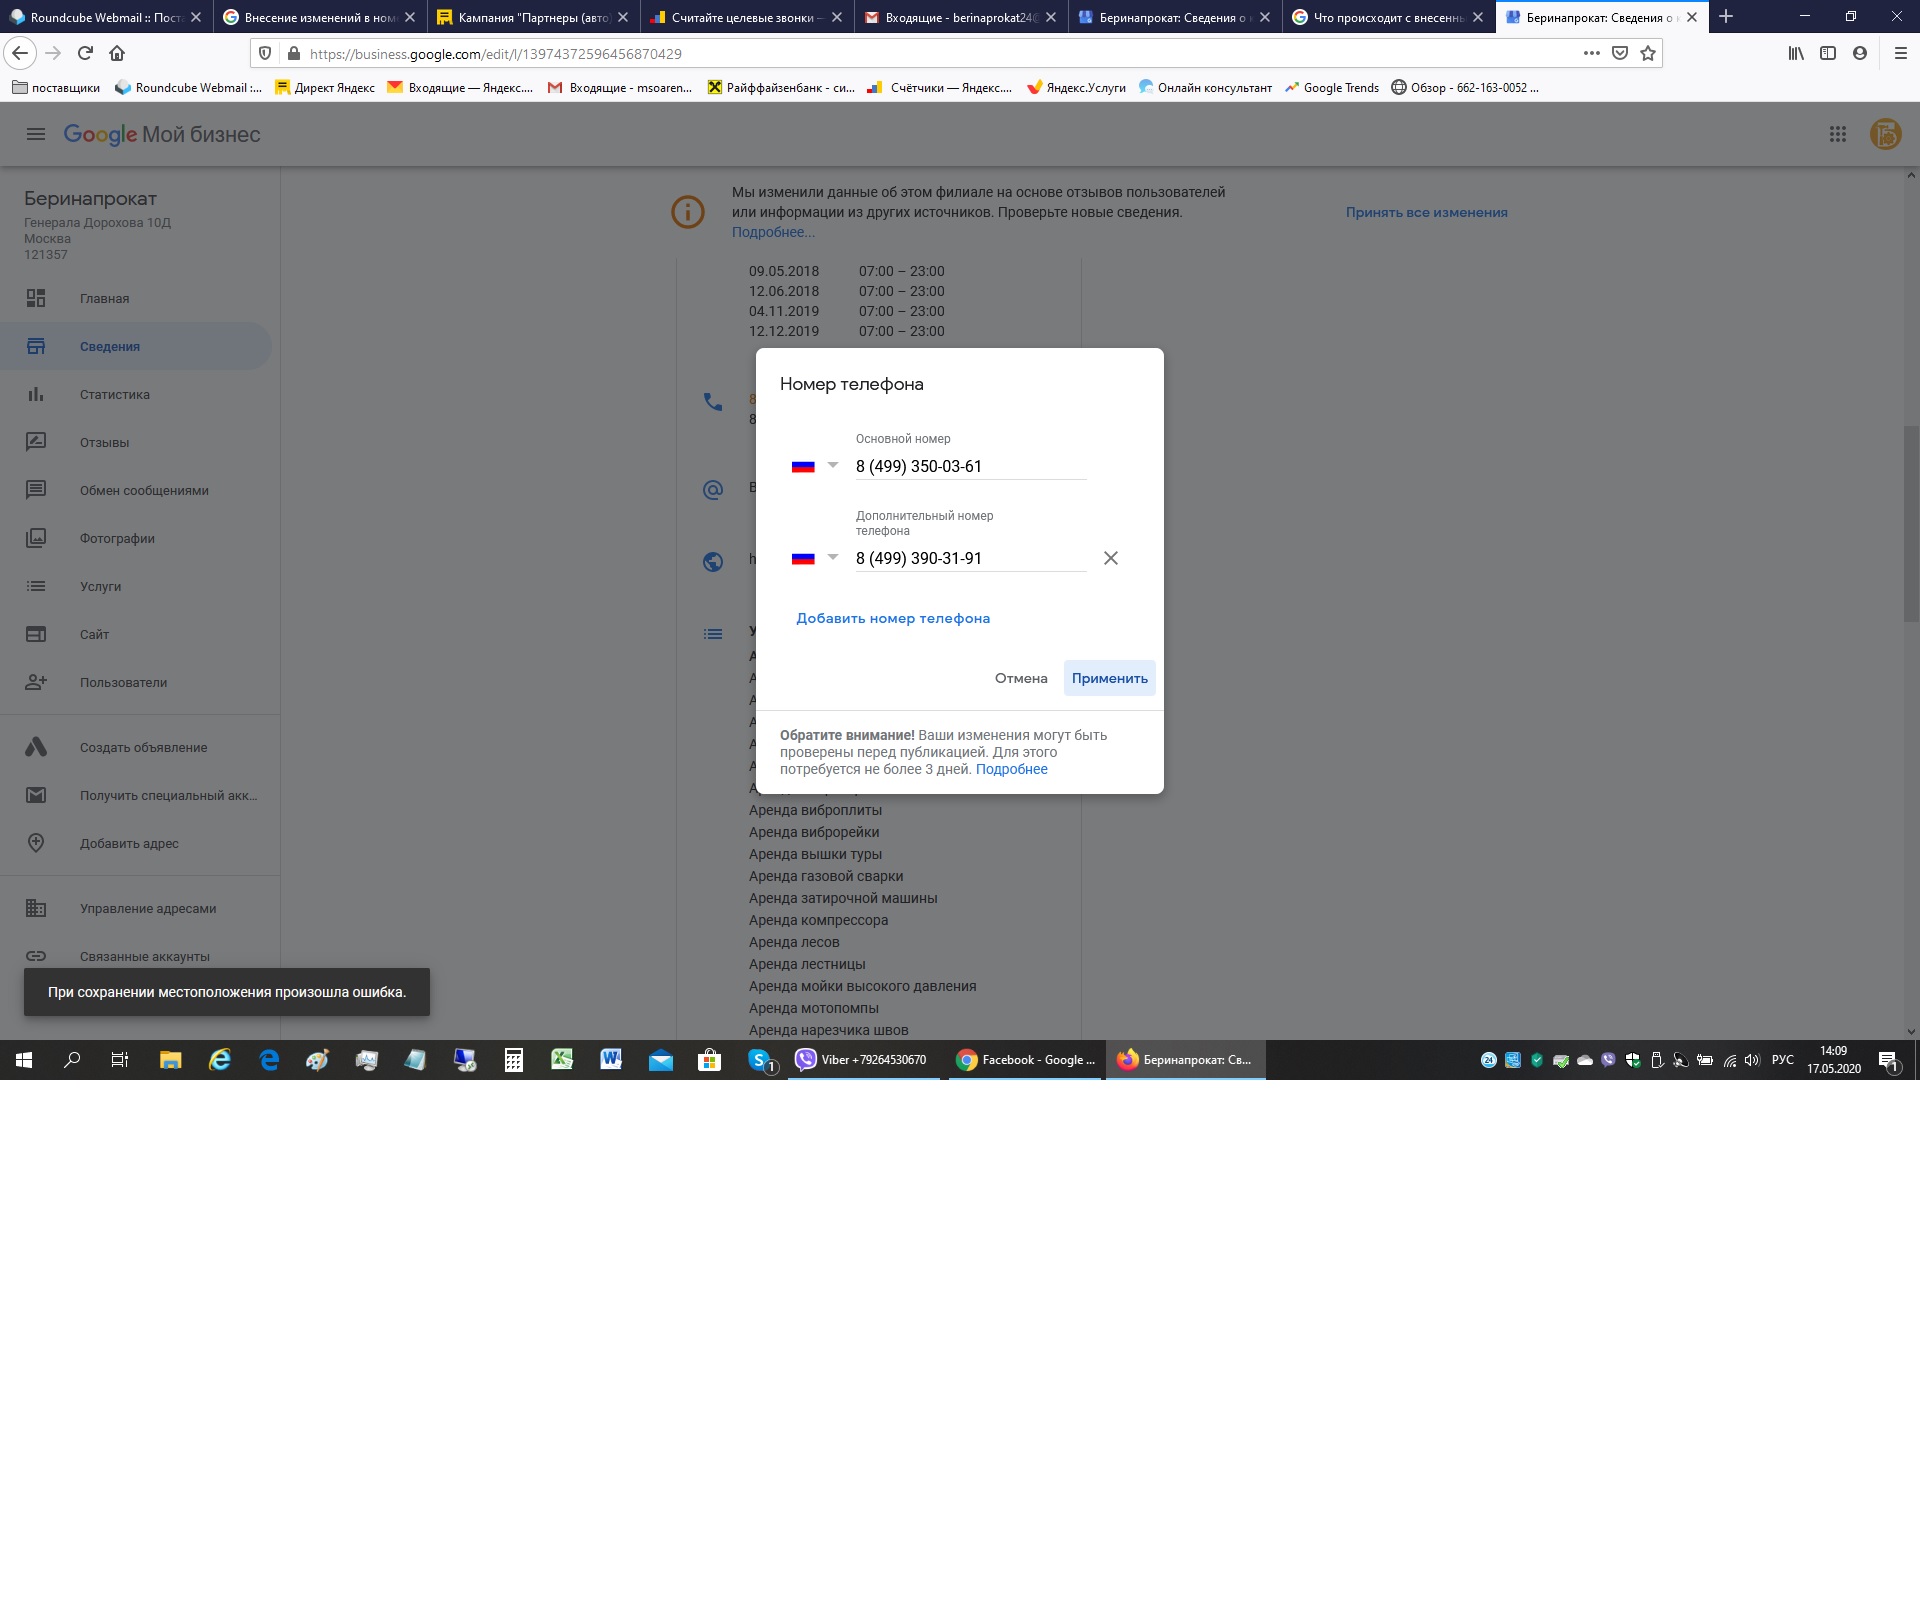This screenshot has width=1920, height=1600.
Task: Open Windows Start menu
Action: [24, 1060]
